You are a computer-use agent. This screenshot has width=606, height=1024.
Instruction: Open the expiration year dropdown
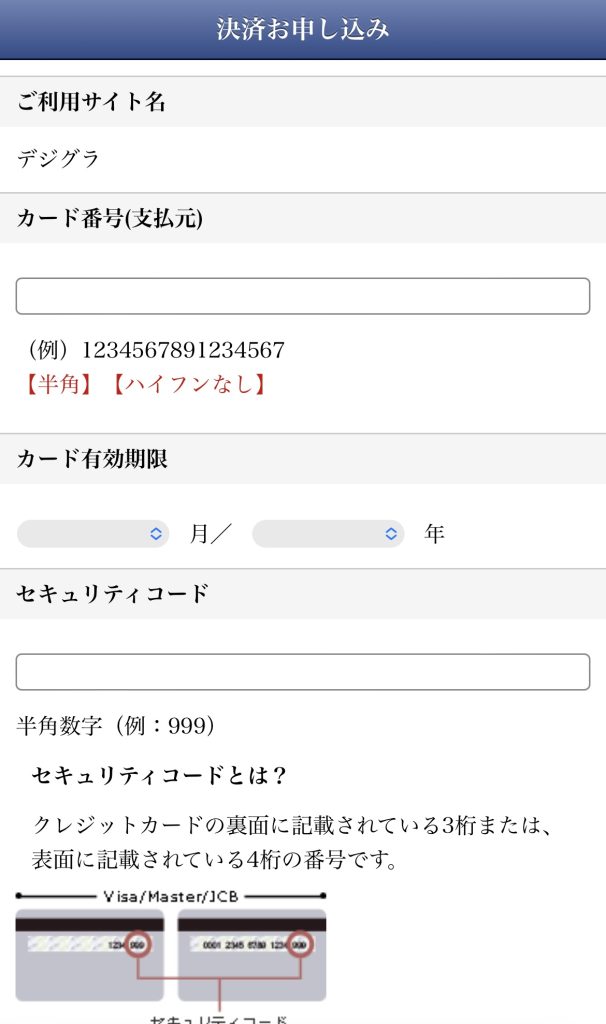coord(328,534)
